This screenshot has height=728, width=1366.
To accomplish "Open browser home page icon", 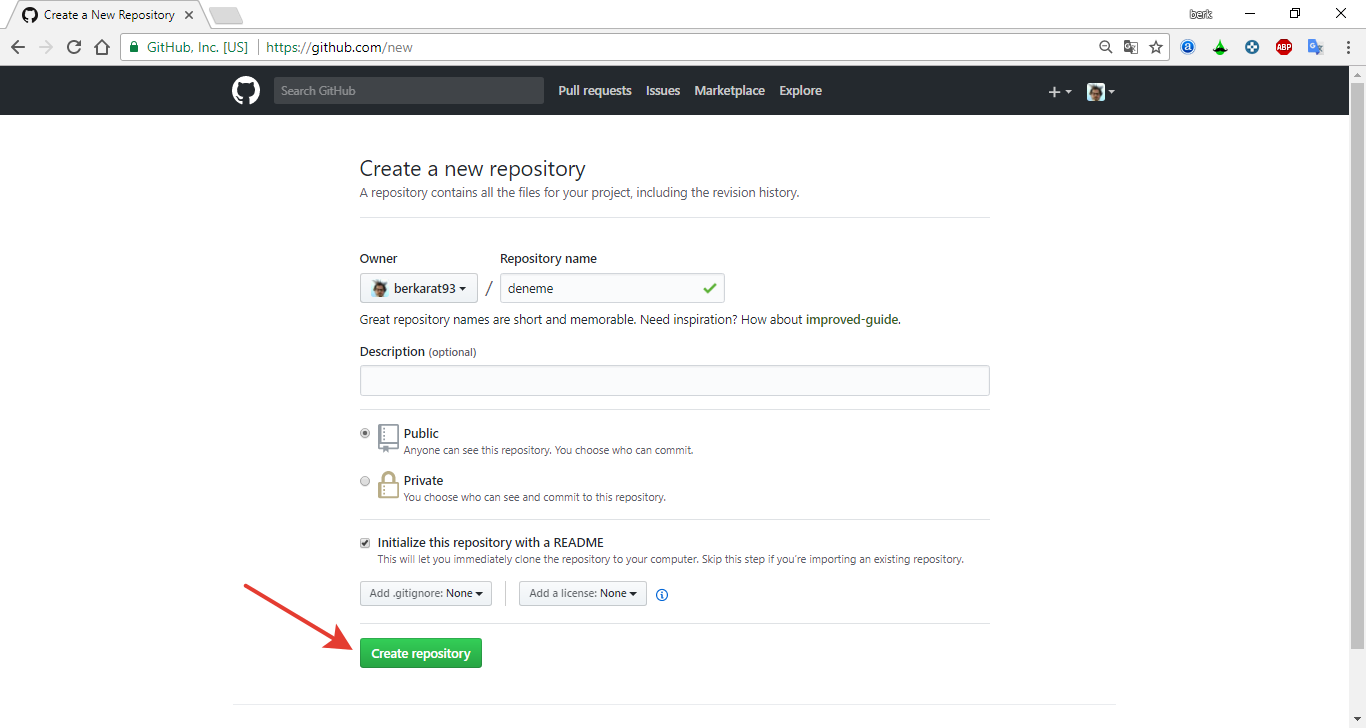I will click(x=101, y=47).
